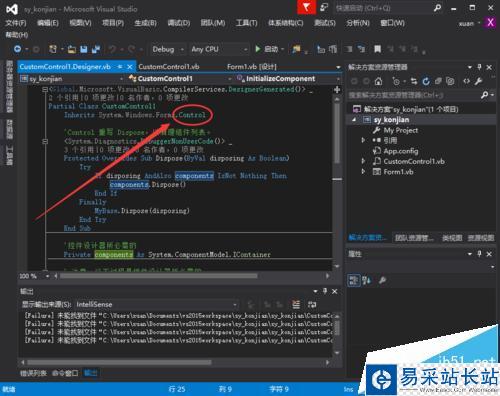Toggle word wrap in Output panel
The width and height of the screenshot is (500, 396).
point(312,304)
